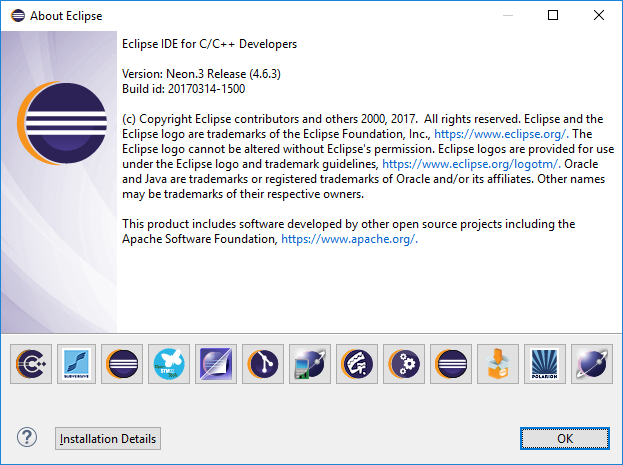The image size is (623, 465).
Task: Click the "Version: Neon.3 Release (4.6.3)" line
Action: pyautogui.click(x=201, y=74)
